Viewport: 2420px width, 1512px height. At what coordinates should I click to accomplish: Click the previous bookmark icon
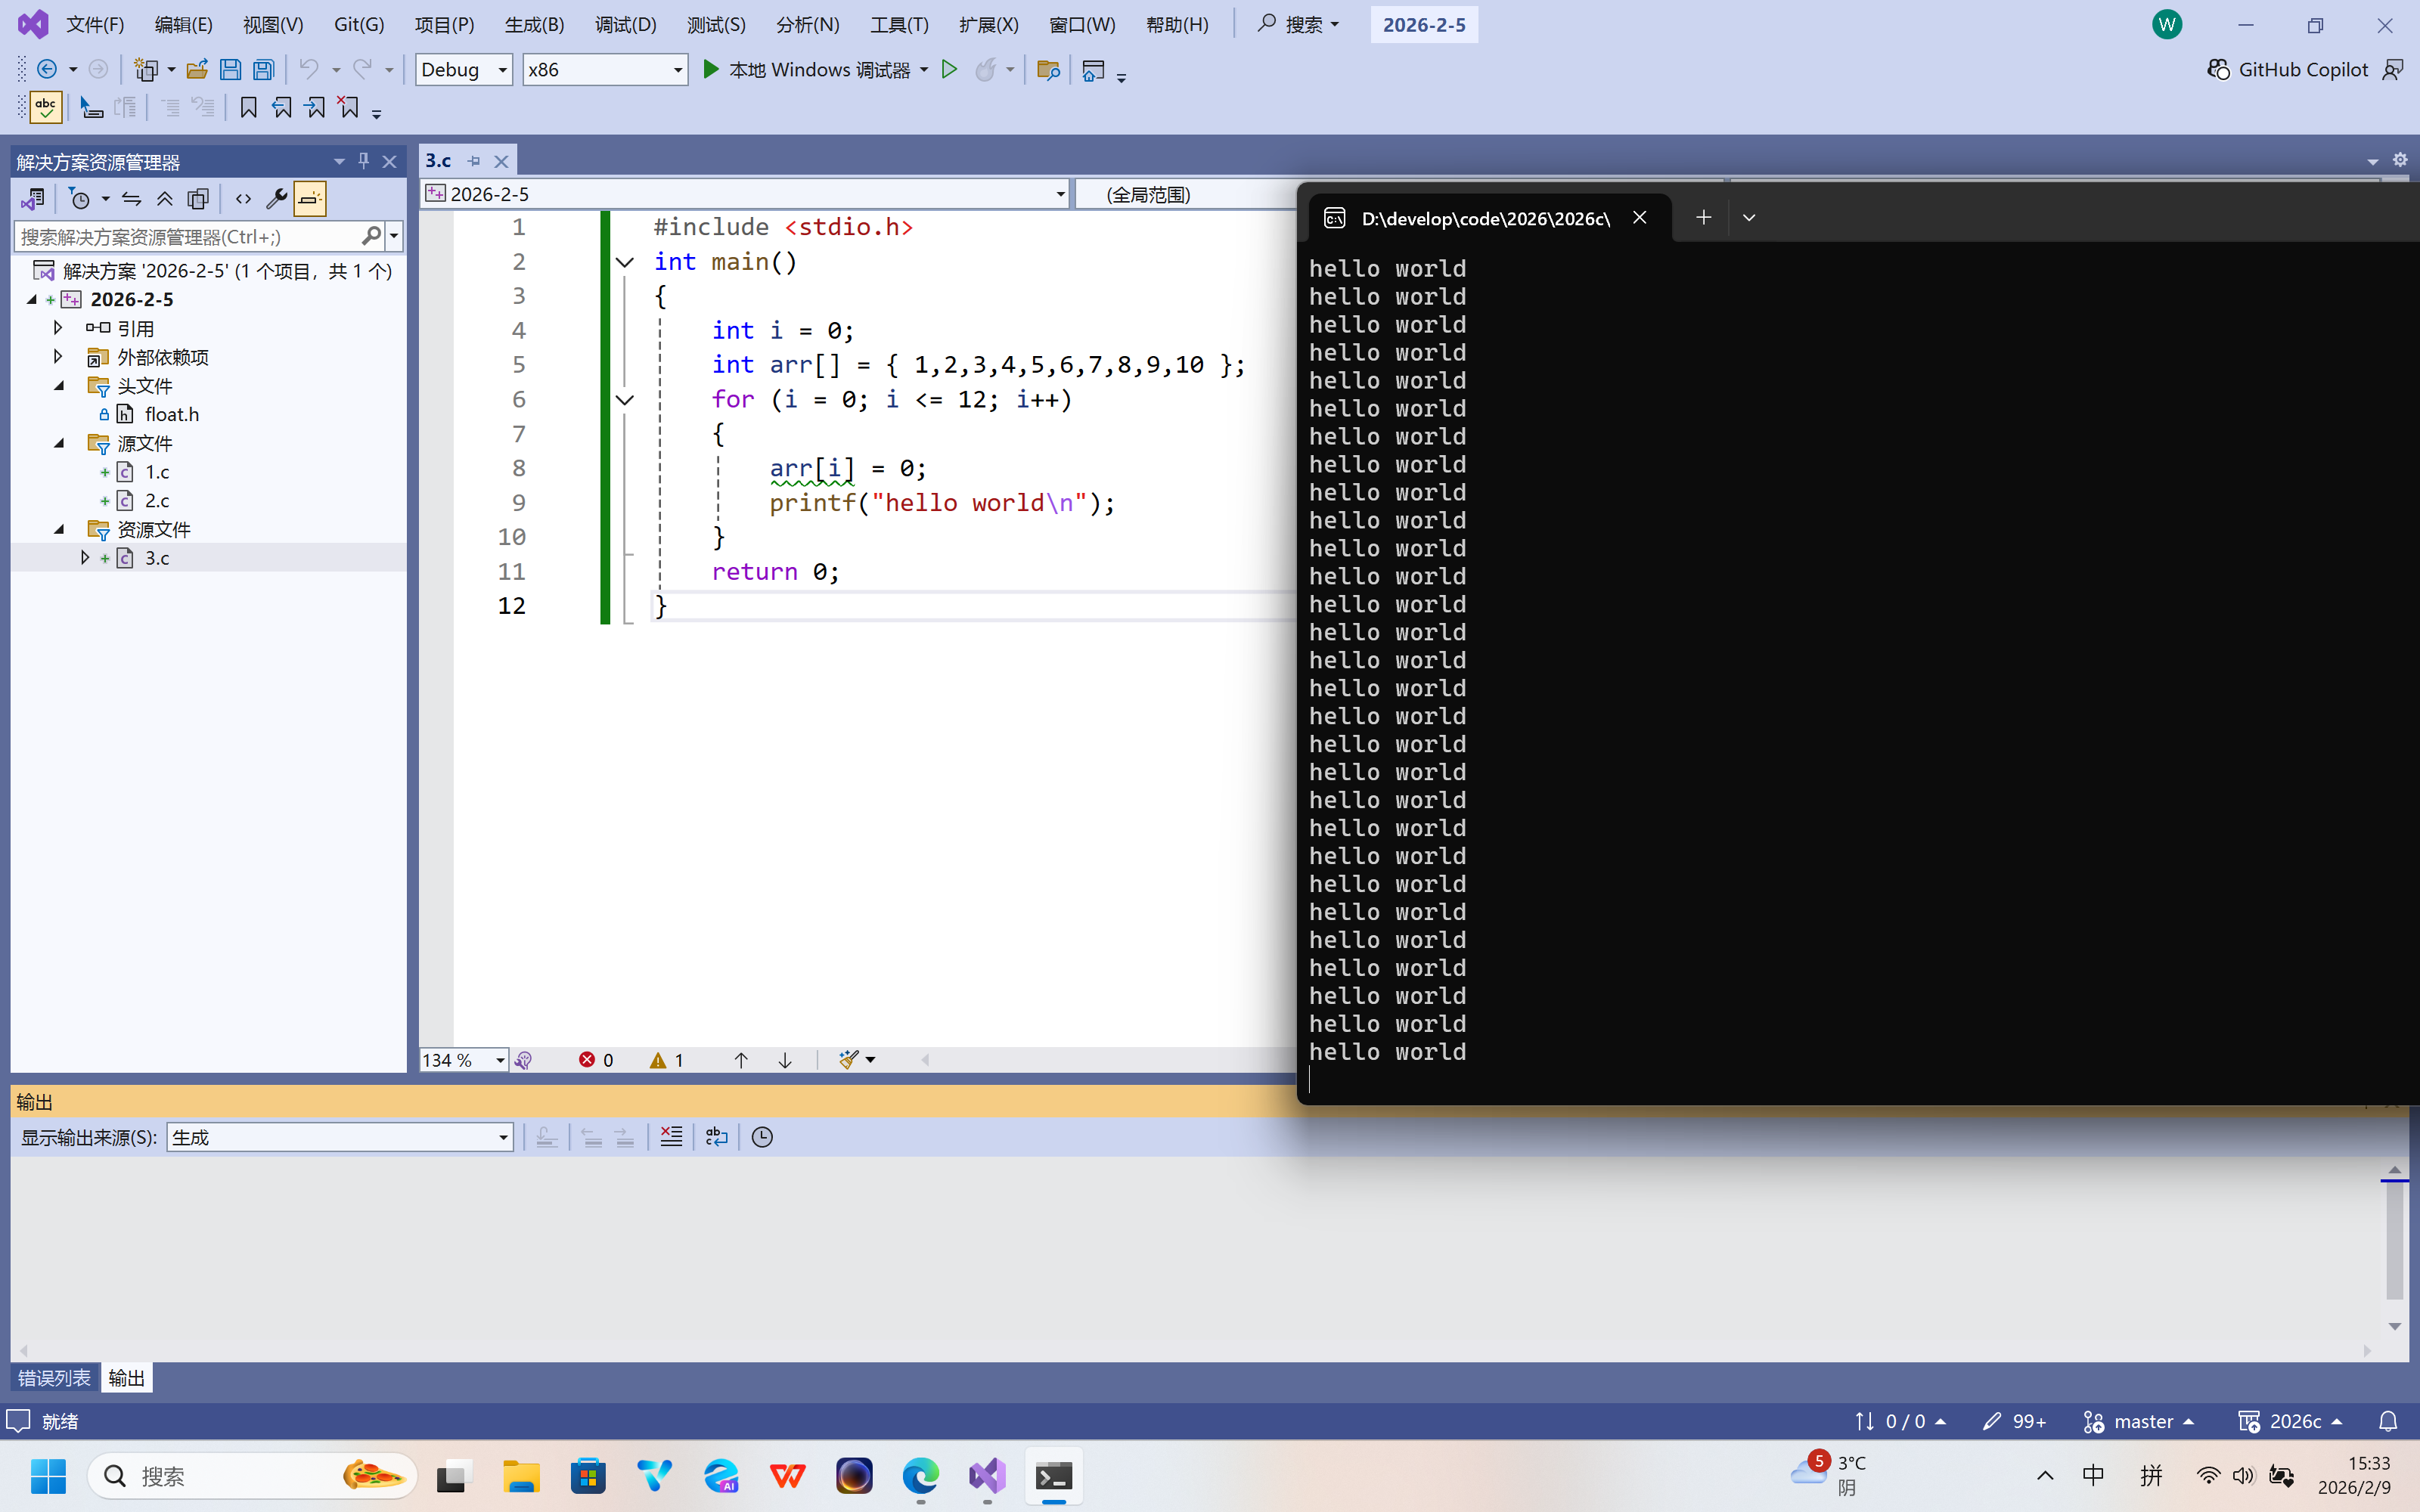pyautogui.click(x=282, y=108)
